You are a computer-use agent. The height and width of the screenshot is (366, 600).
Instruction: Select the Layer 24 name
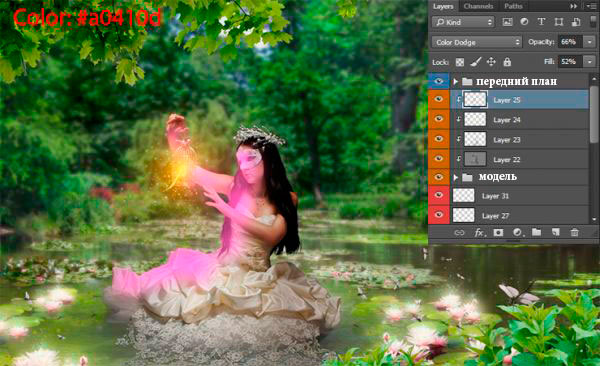[507, 120]
